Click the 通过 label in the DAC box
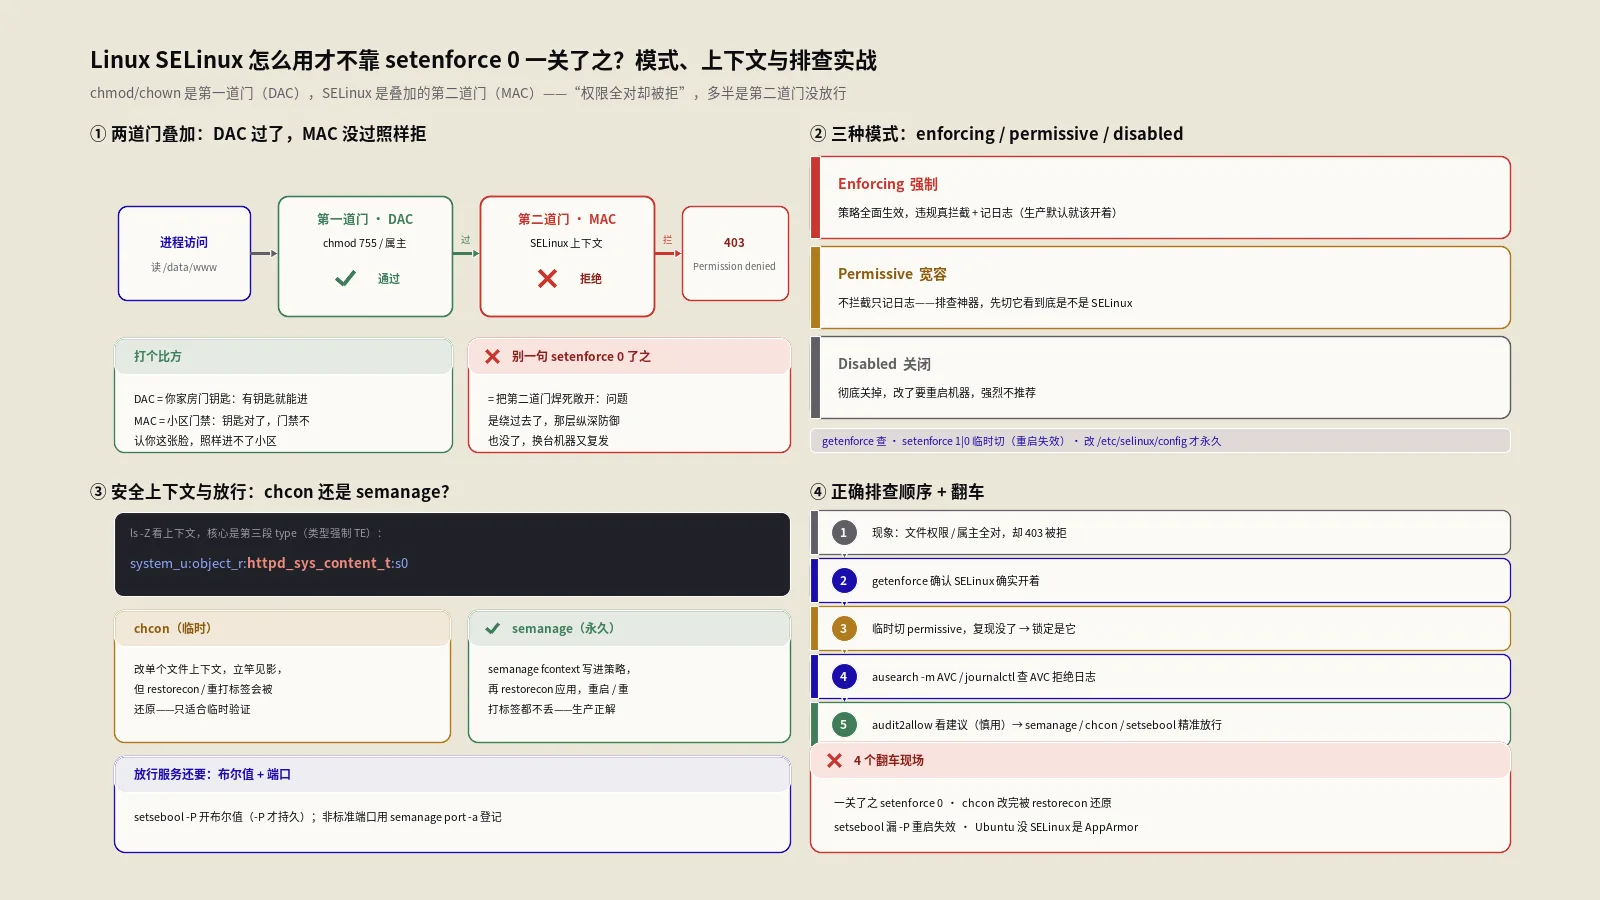 tap(389, 279)
